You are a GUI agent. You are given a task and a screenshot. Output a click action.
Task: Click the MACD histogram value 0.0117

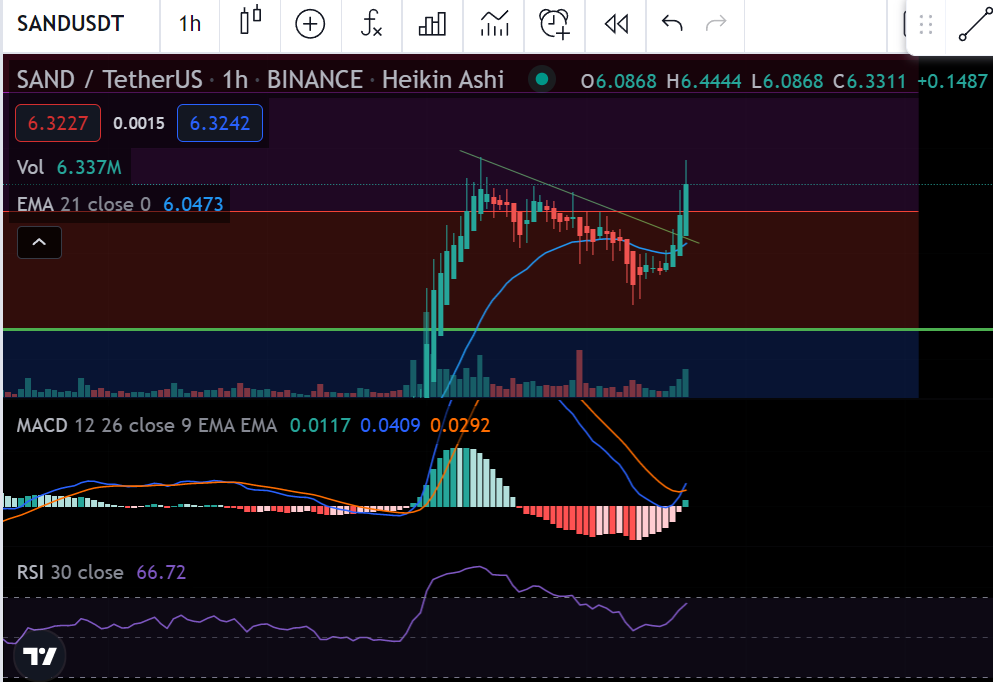(320, 425)
